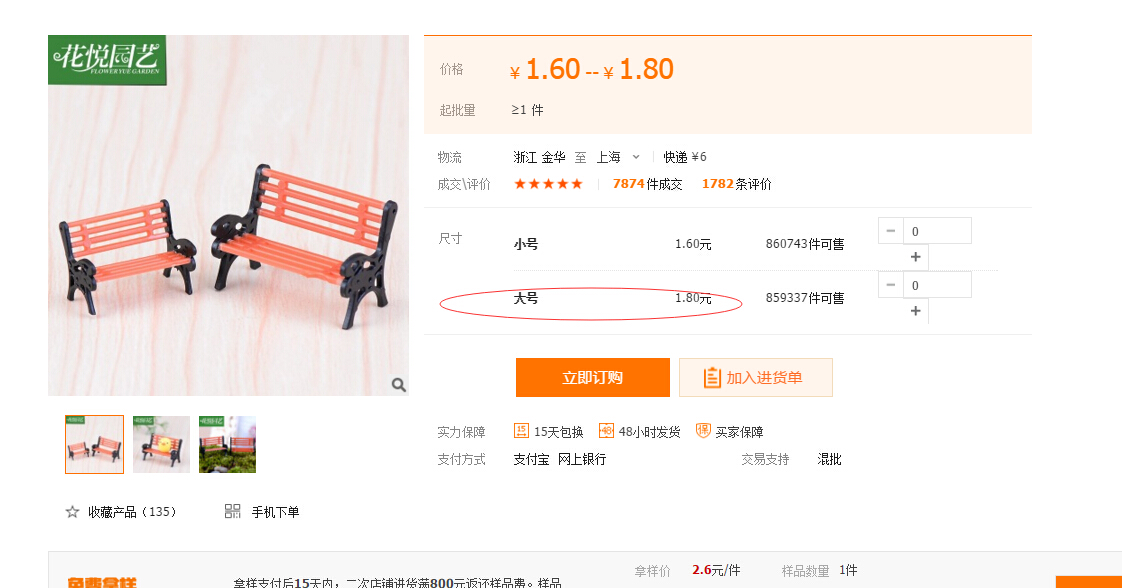Screen dimensions: 1122x588
Task: Select the second product thumbnail with chick
Action: (162, 444)
